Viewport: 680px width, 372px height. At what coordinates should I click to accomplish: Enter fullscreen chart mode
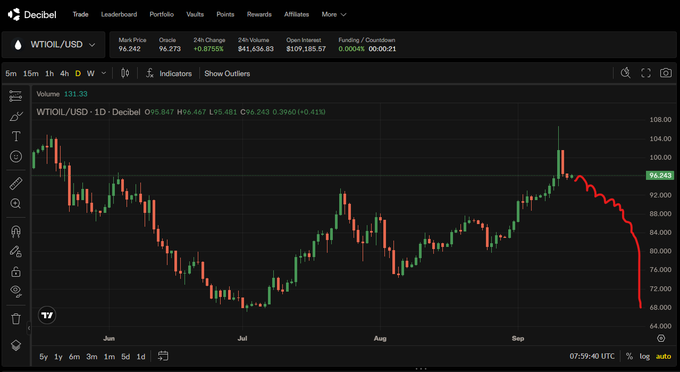pyautogui.click(x=646, y=73)
